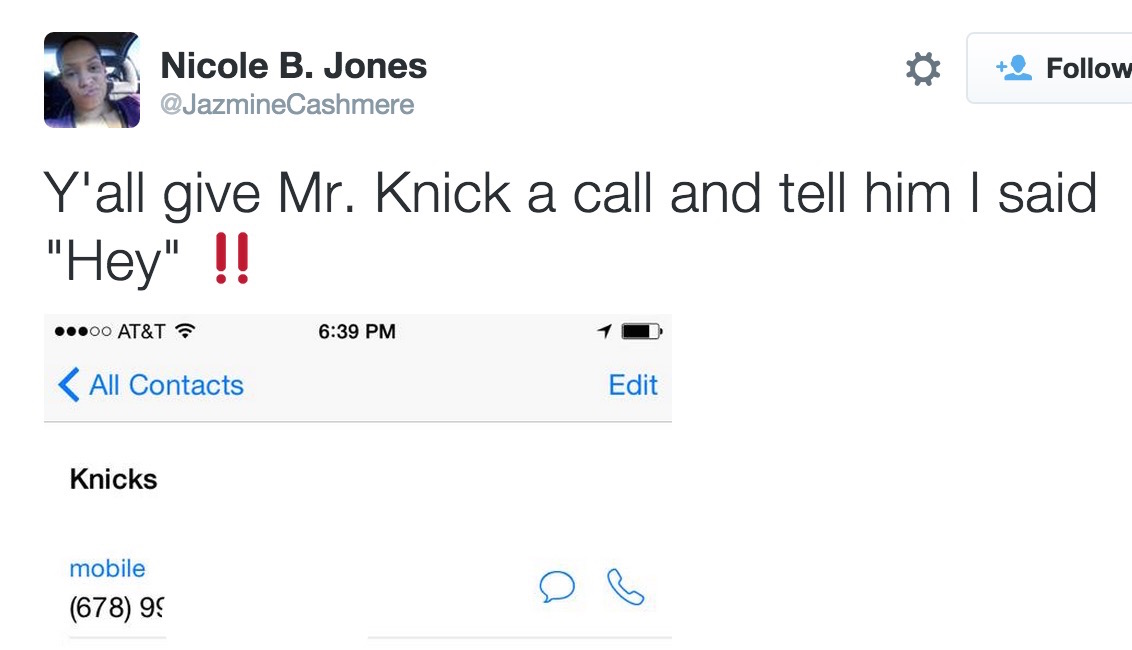This screenshot has height=650, width=1132.
Task: Click Nicole's profile avatar photo
Action: 91,79
